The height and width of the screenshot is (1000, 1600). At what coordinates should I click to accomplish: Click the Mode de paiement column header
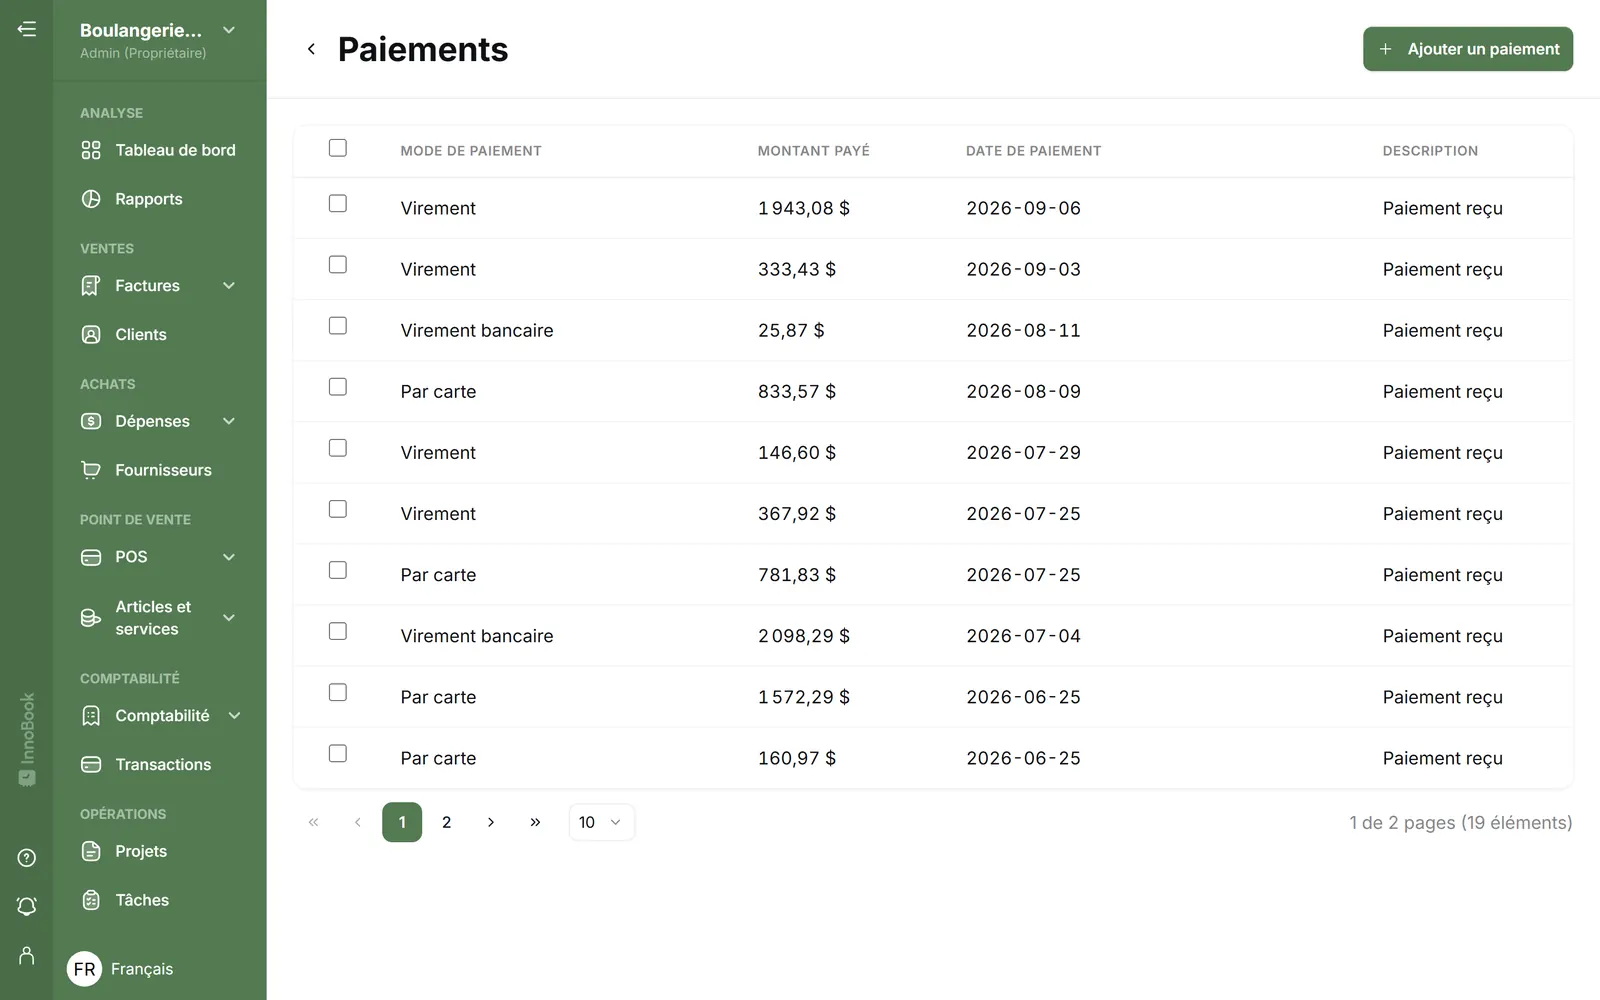click(x=471, y=151)
